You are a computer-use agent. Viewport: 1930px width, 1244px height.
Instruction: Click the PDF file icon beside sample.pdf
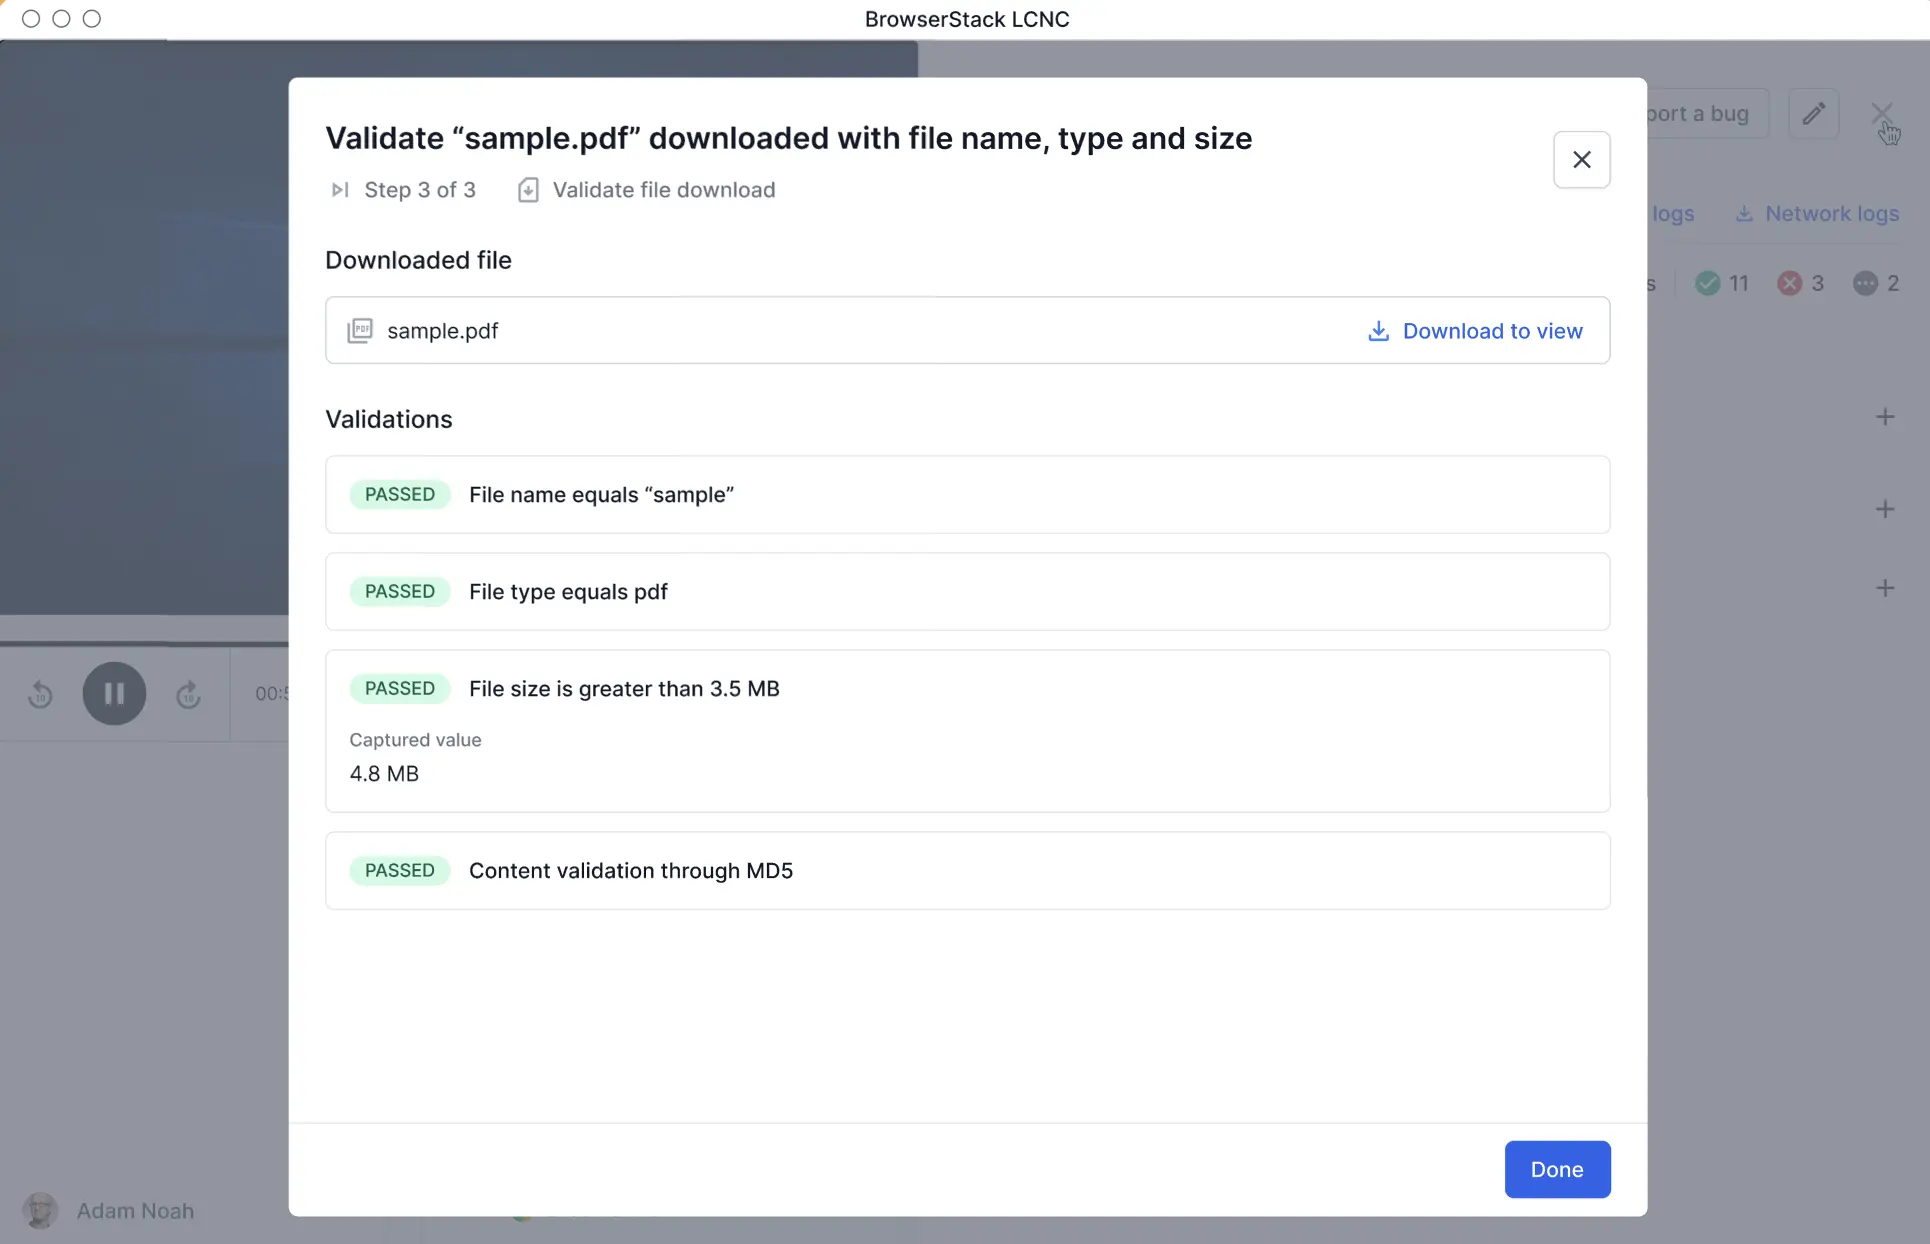tap(360, 331)
